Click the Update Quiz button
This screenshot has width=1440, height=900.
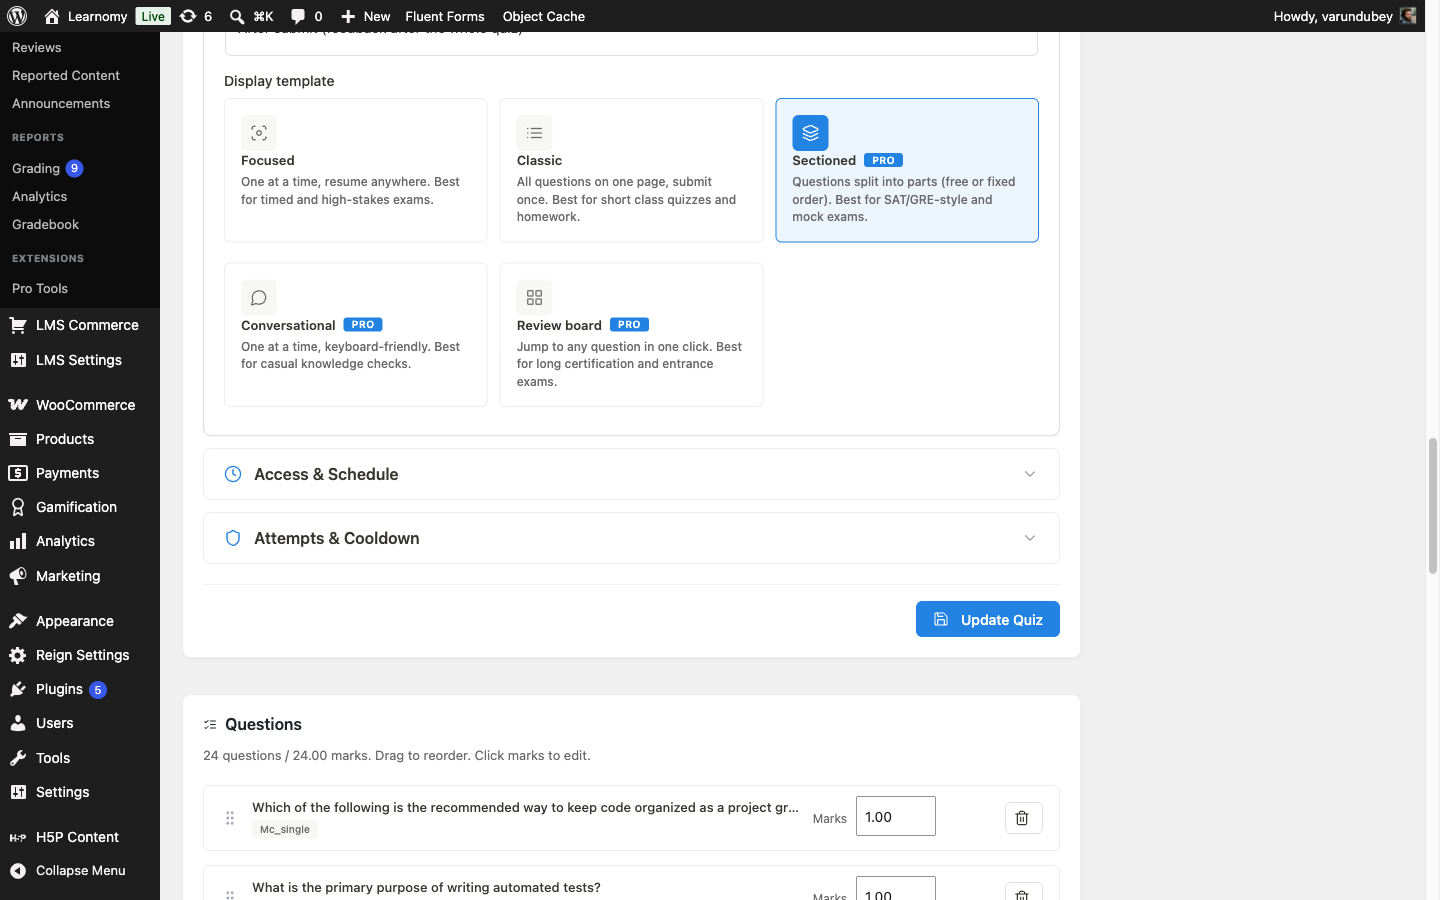[987, 619]
